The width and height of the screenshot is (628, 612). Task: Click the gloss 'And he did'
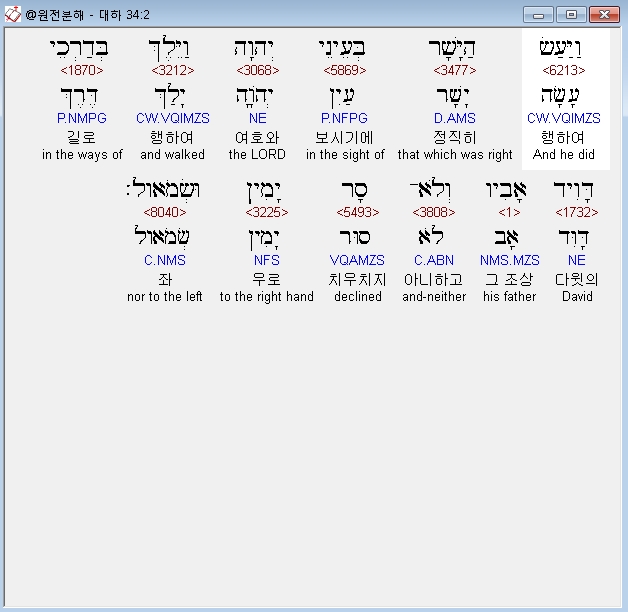[564, 154]
